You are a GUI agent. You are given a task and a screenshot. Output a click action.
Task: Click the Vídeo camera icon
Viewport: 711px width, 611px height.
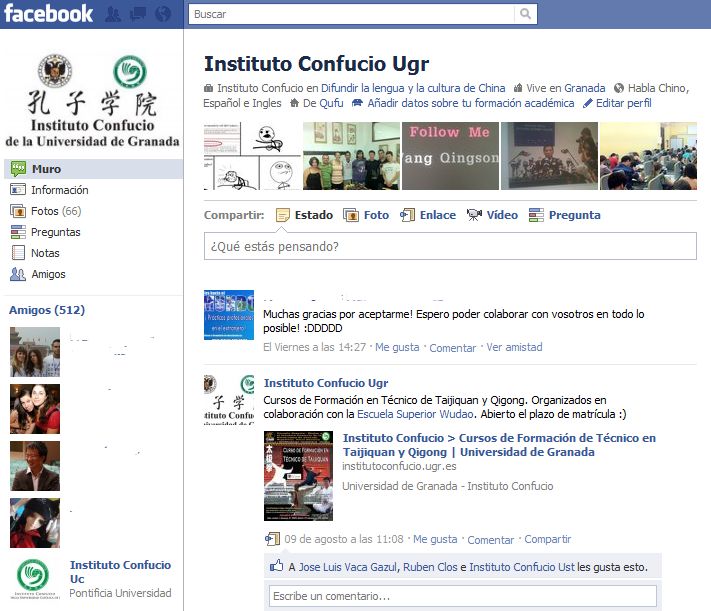point(474,215)
